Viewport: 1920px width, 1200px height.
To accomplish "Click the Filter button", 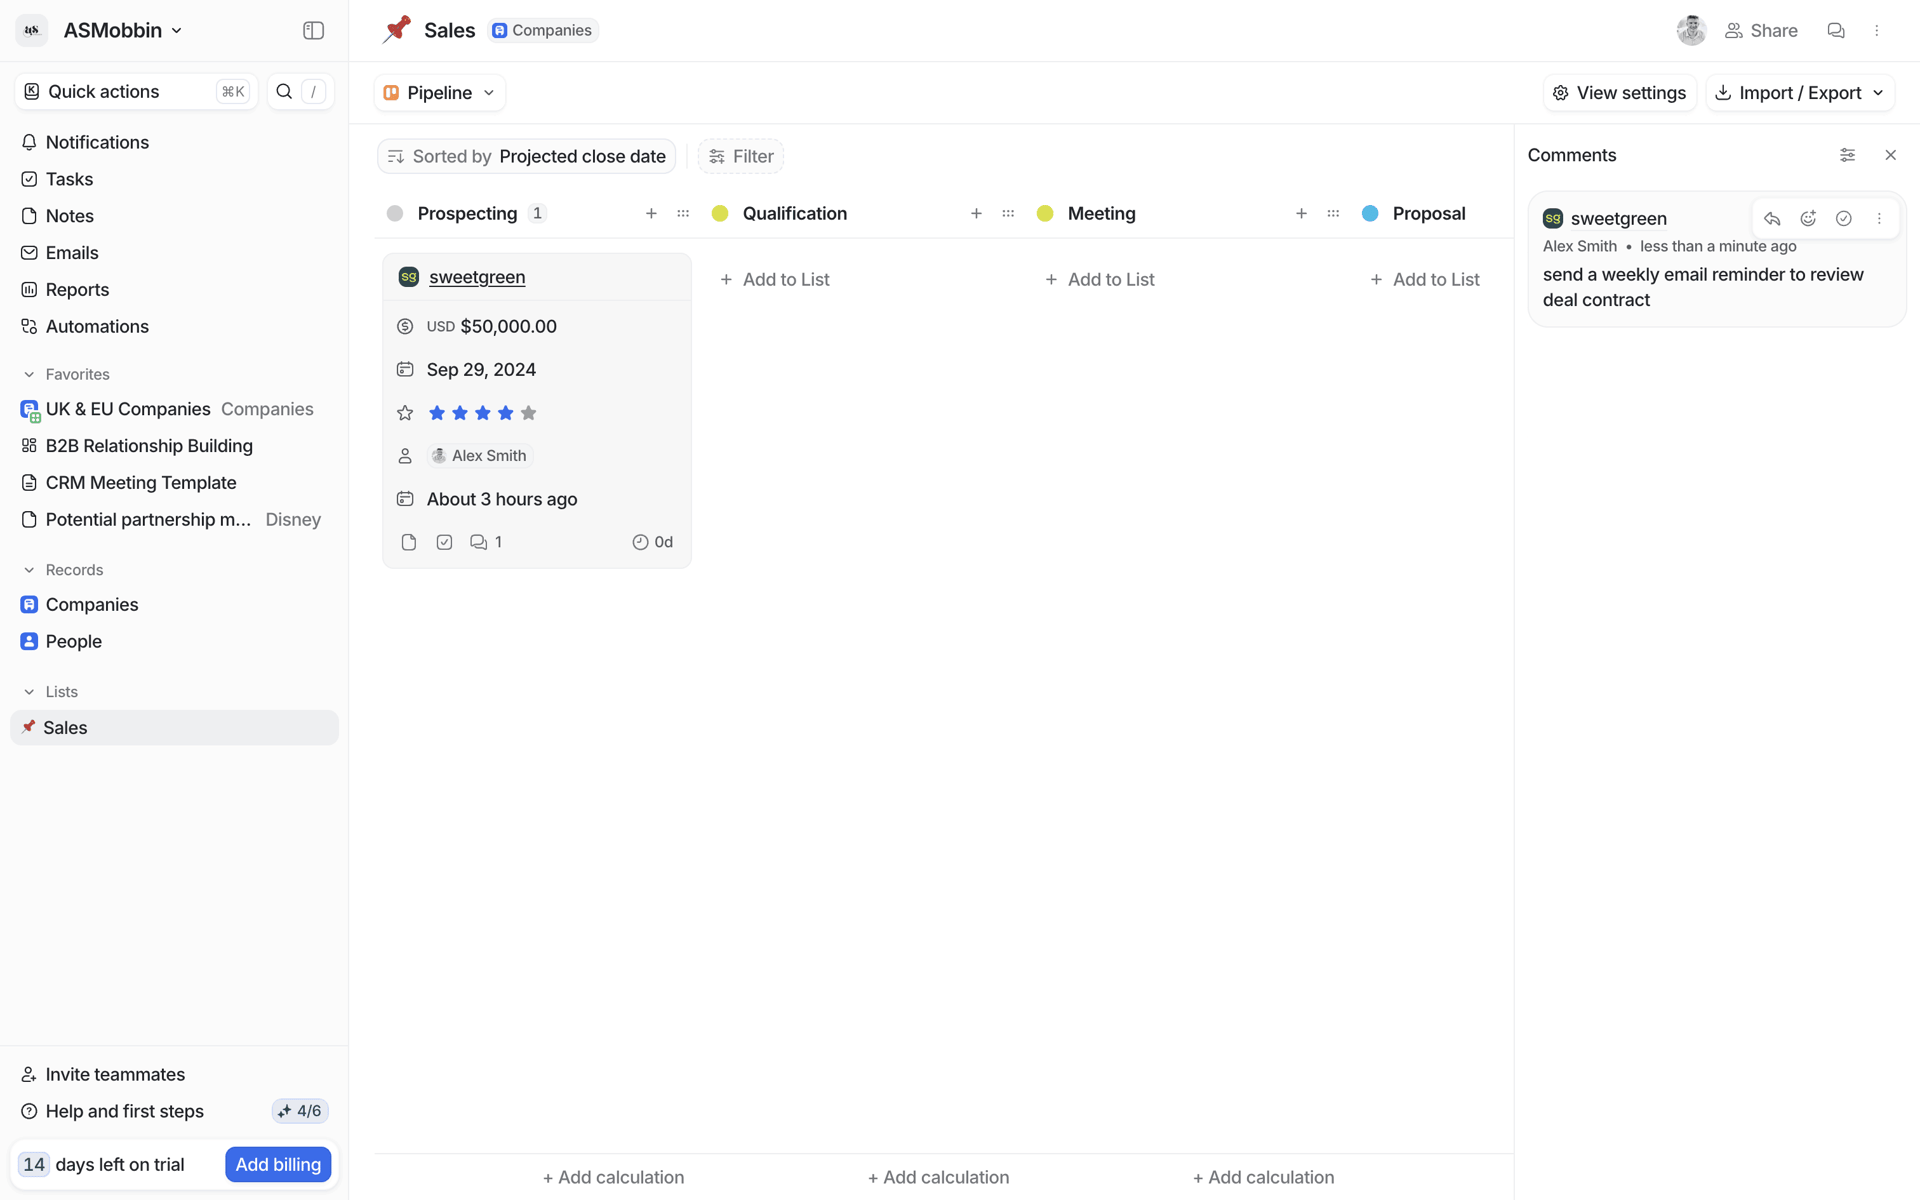I will click(x=741, y=157).
